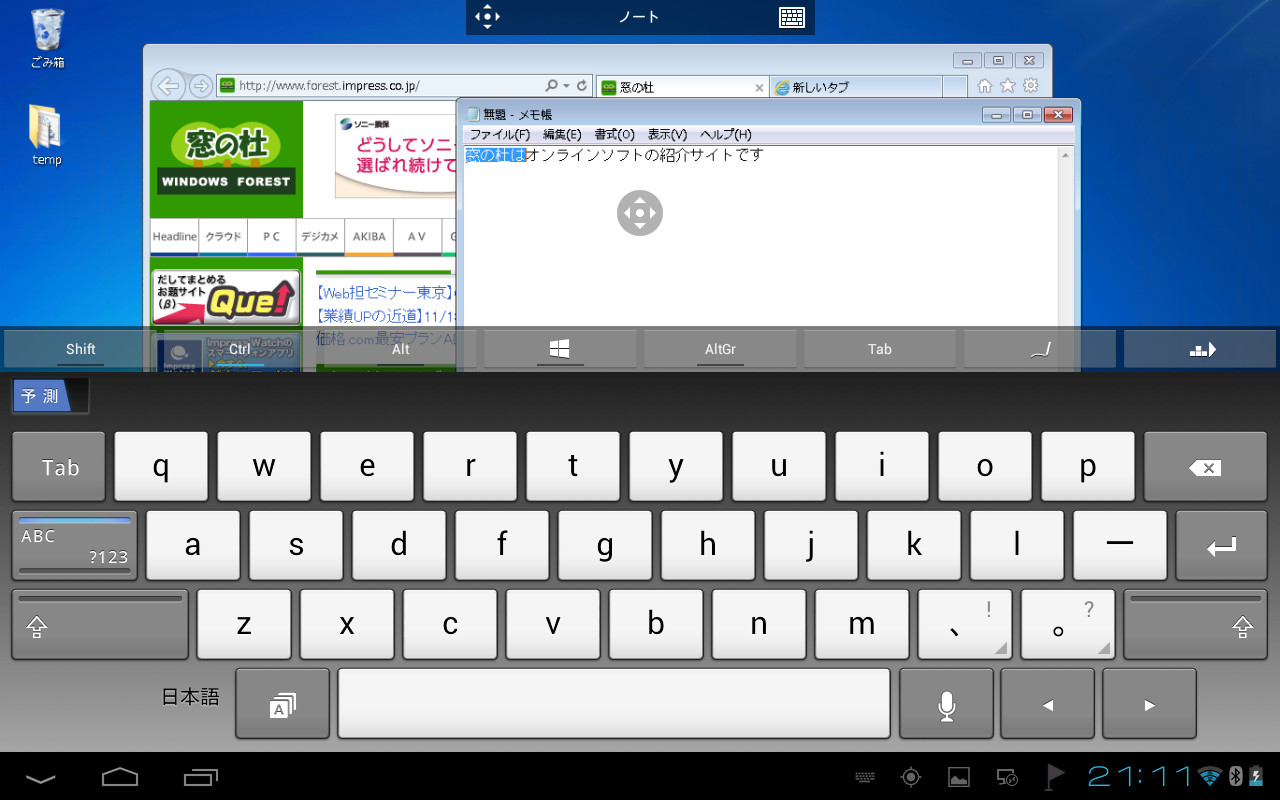Toggle the Ctrl modifier key

(240, 349)
